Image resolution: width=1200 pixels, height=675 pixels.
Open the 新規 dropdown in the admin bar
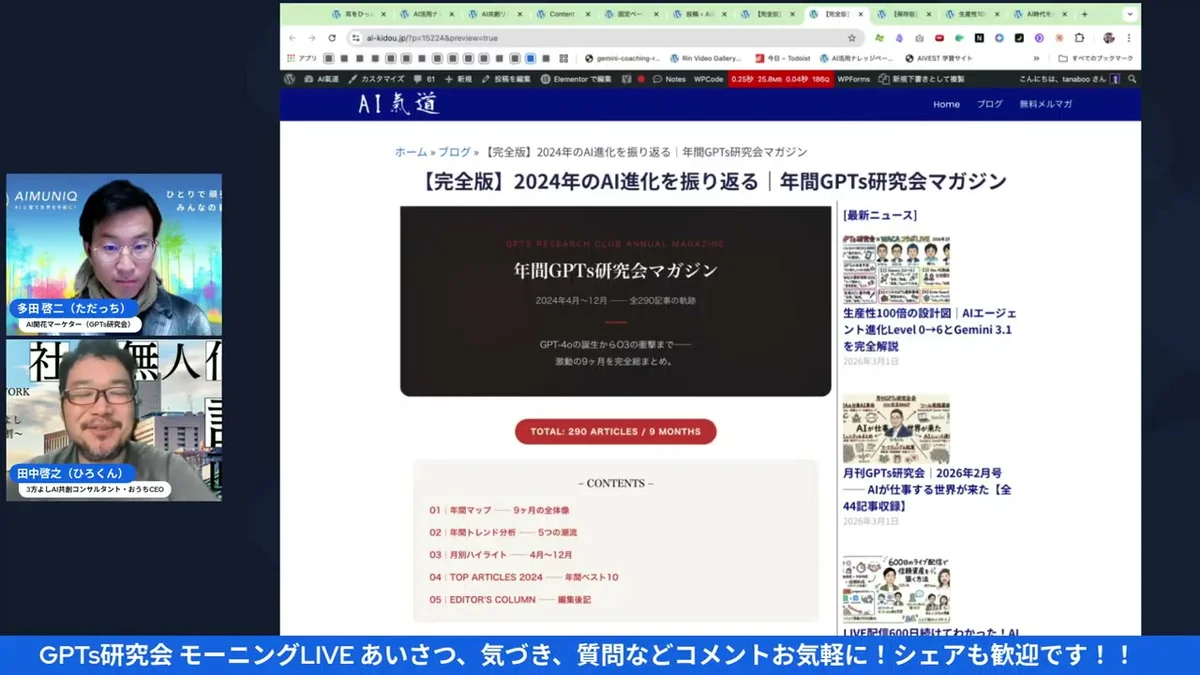[467, 78]
